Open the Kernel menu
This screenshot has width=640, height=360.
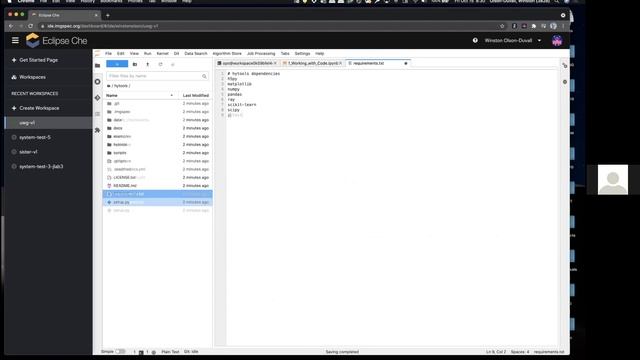coord(162,53)
